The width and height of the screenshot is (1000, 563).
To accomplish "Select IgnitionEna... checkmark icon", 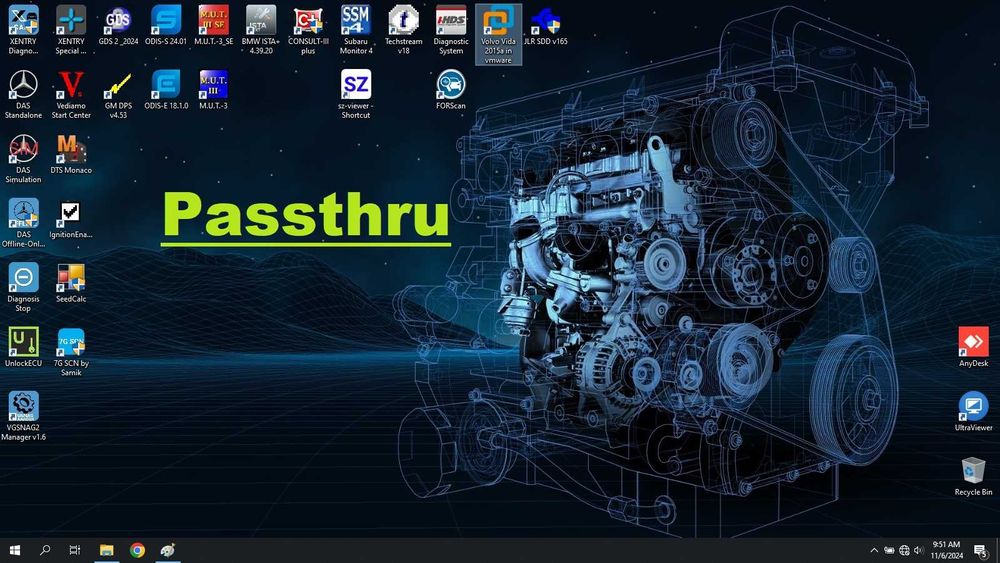I will click(x=71, y=219).
